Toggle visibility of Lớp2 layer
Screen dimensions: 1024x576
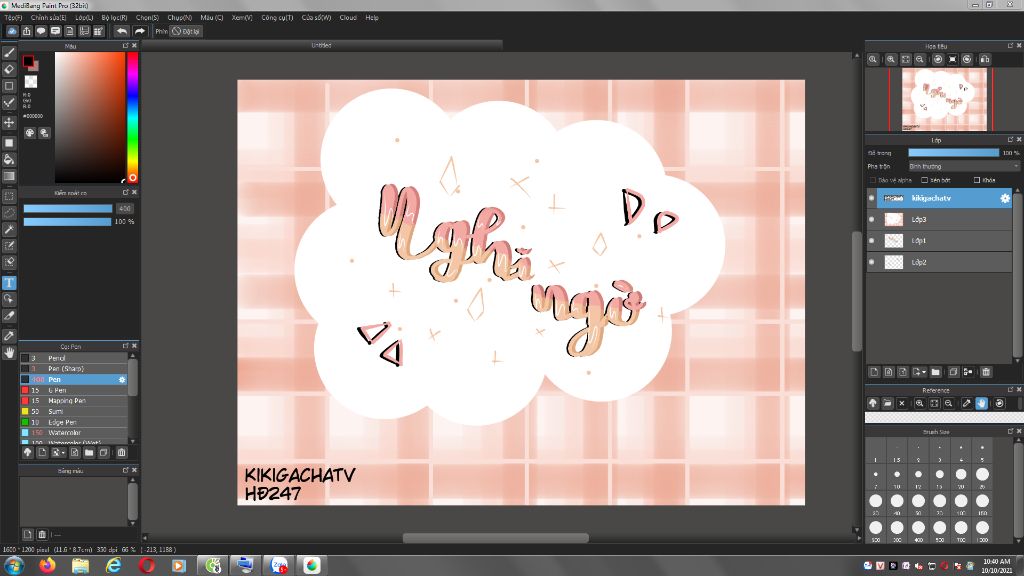872,262
